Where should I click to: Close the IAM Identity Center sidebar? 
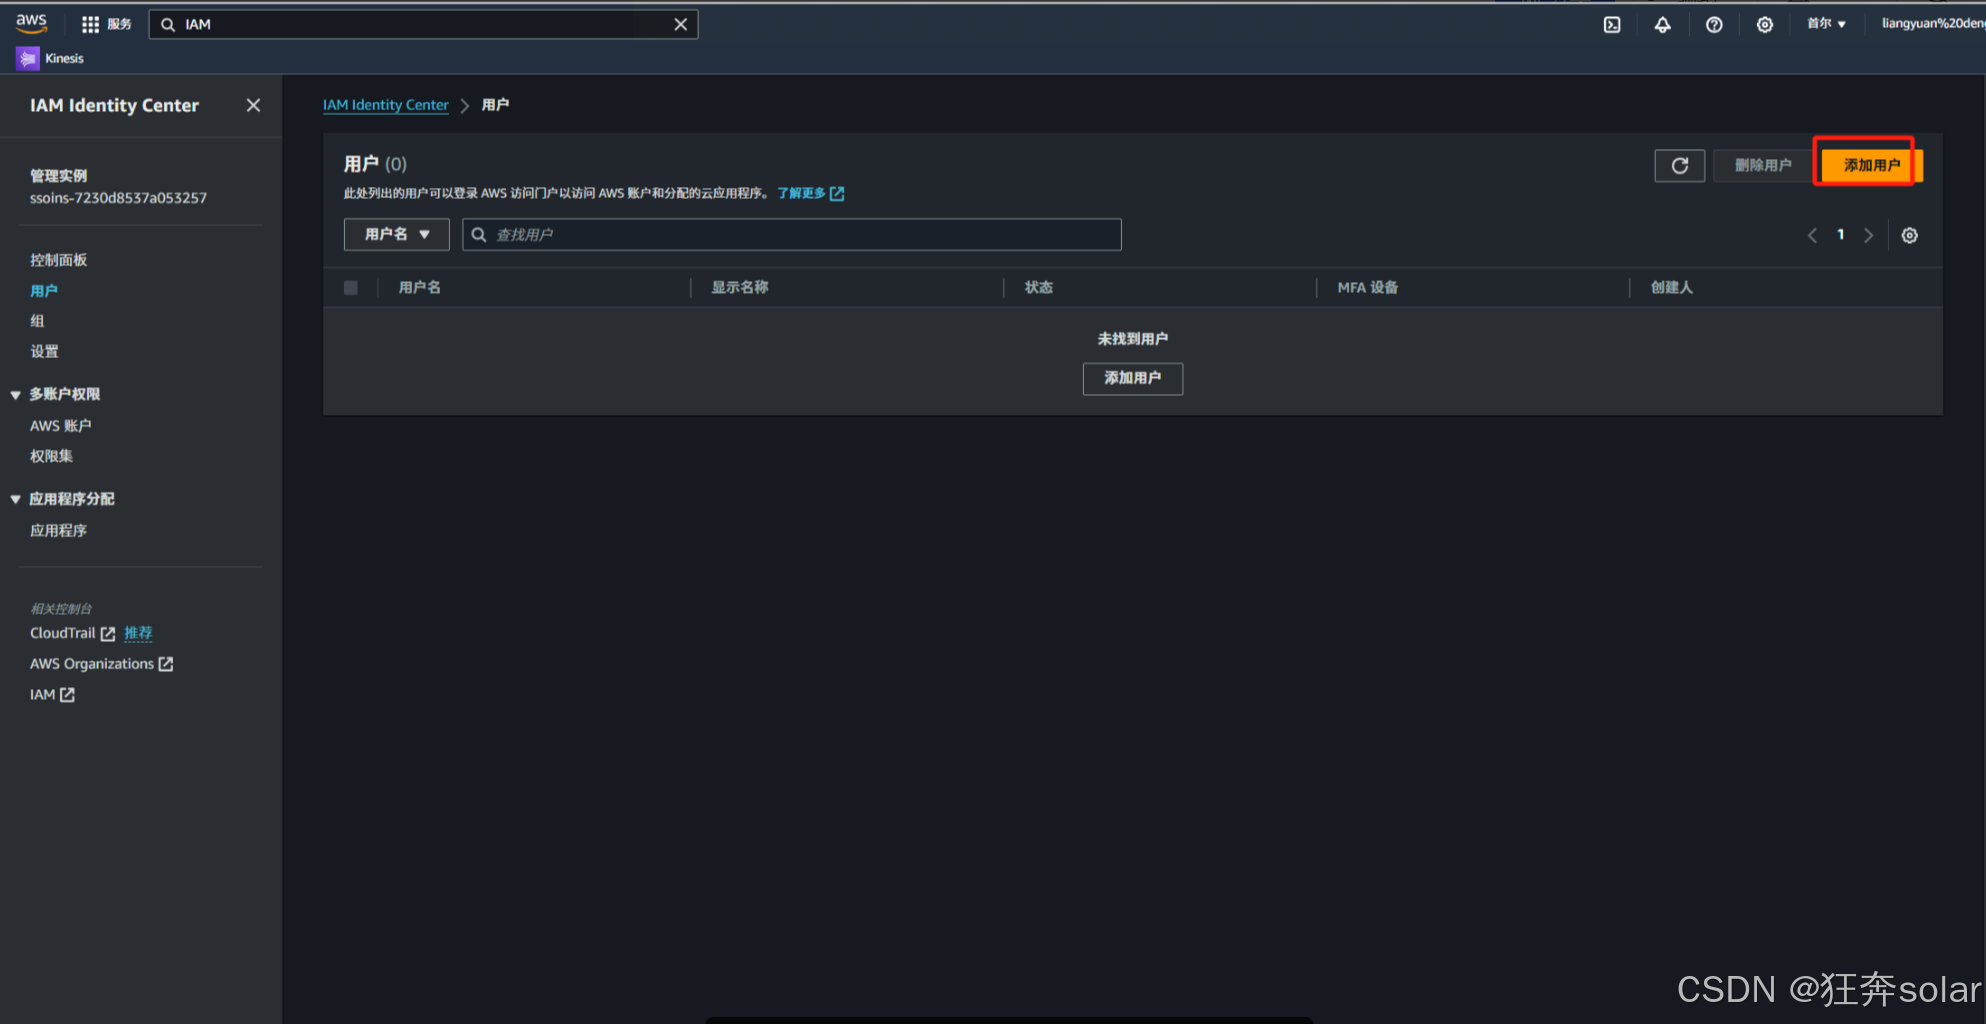click(x=253, y=105)
